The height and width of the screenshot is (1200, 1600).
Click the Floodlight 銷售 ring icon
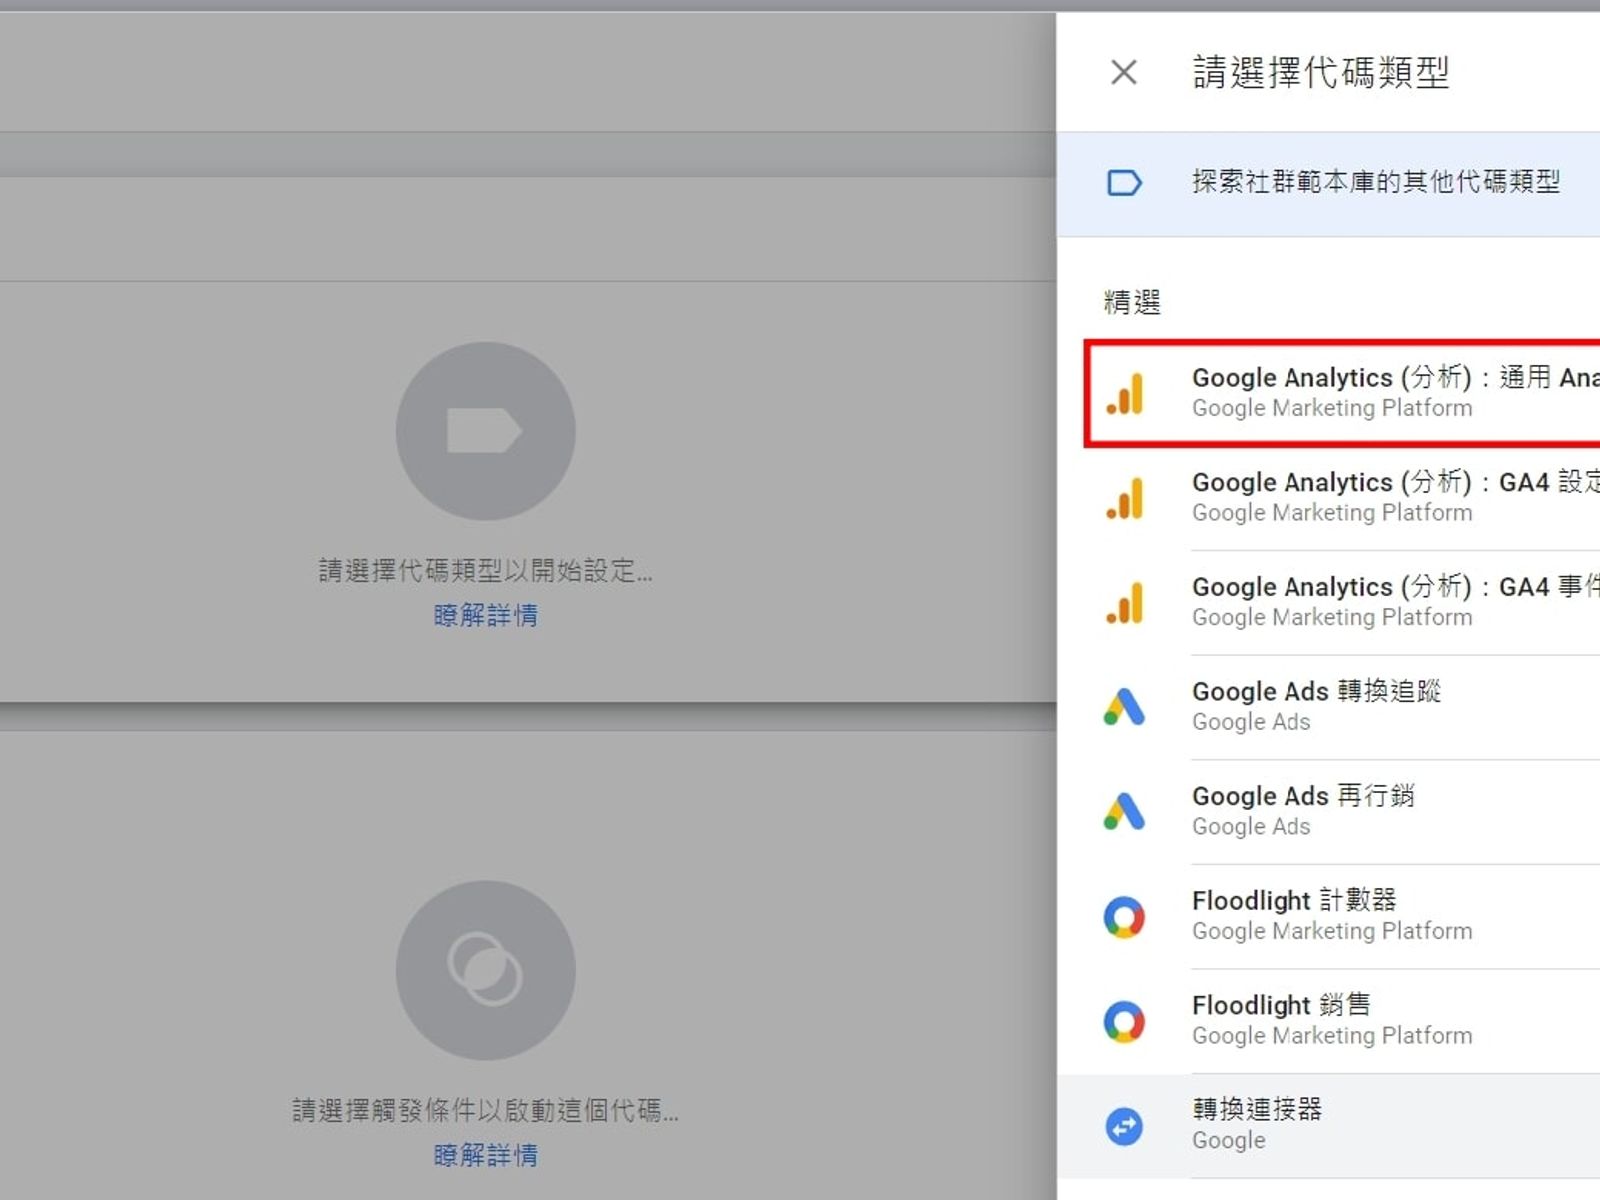(1124, 1022)
